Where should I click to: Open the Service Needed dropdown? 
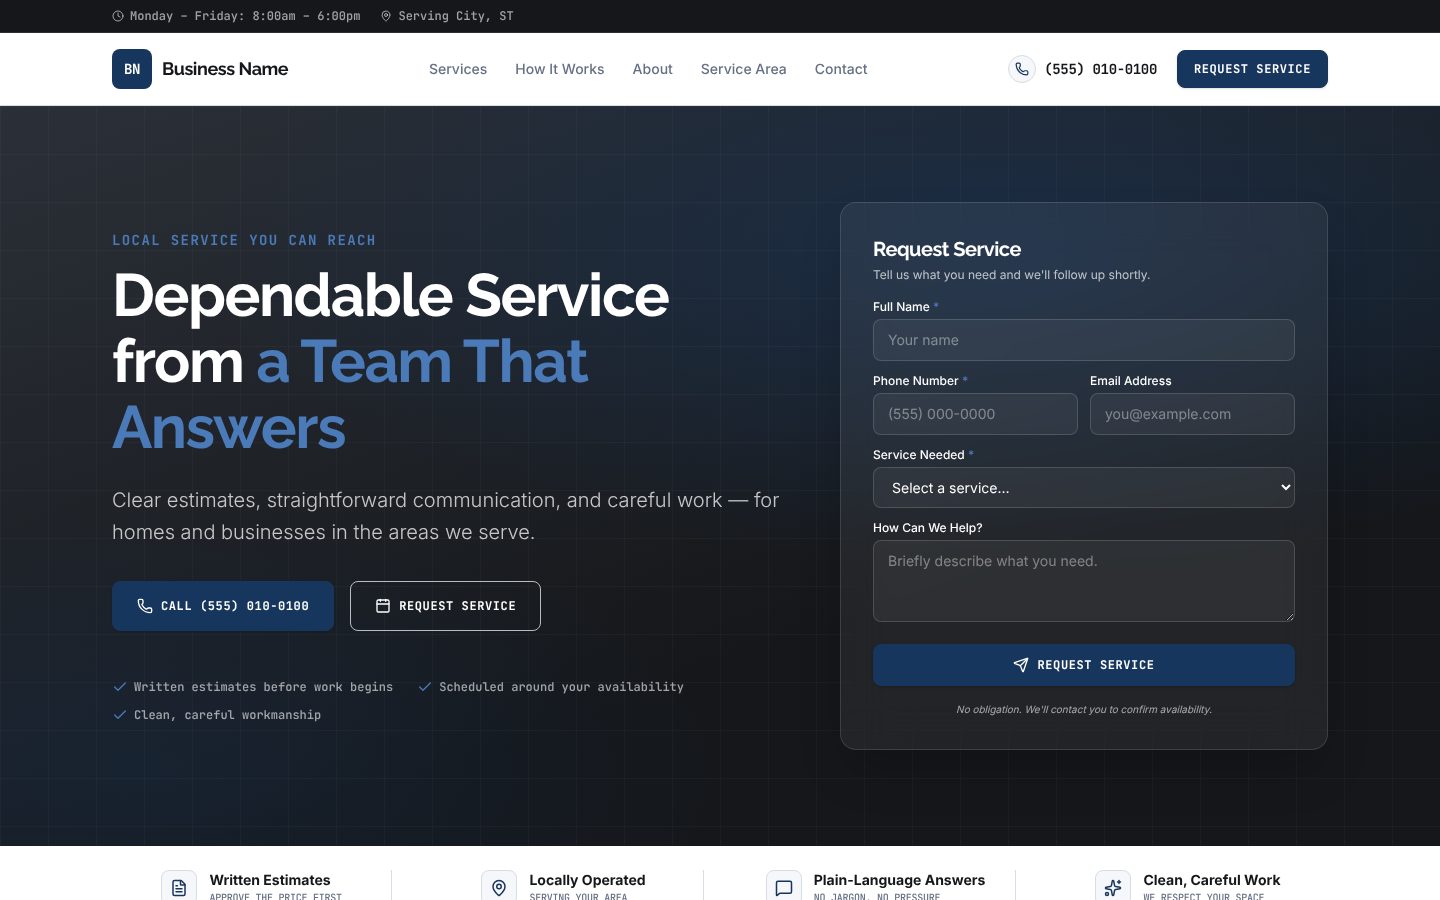pos(1084,488)
